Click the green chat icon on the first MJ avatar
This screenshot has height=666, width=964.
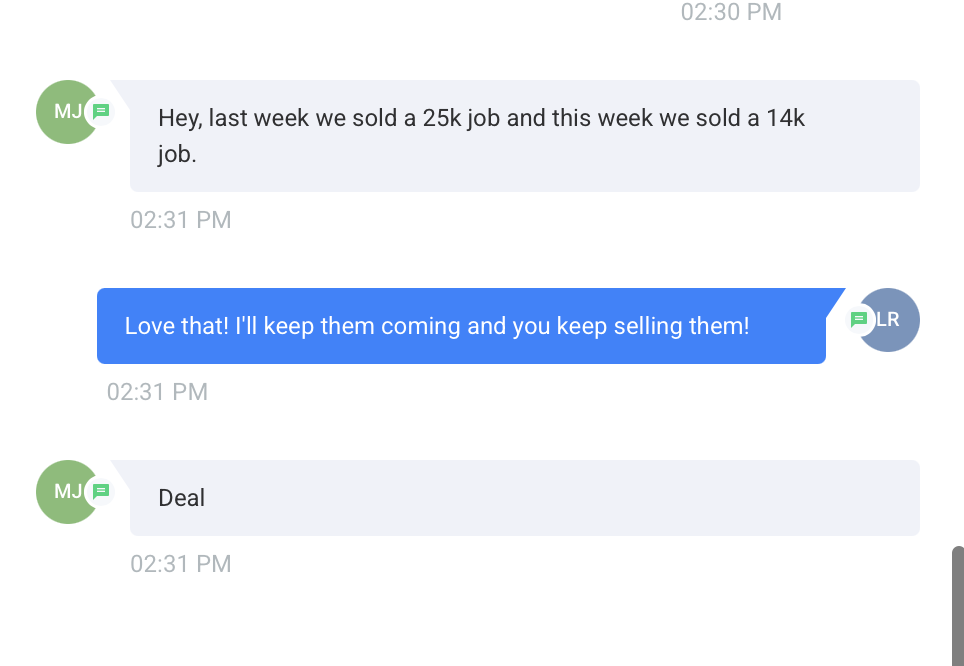(101, 112)
